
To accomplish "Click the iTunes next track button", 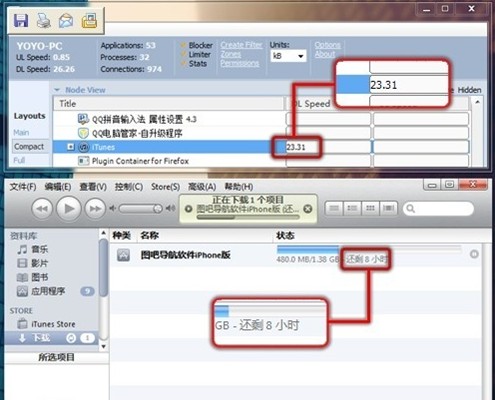I will coord(95,209).
